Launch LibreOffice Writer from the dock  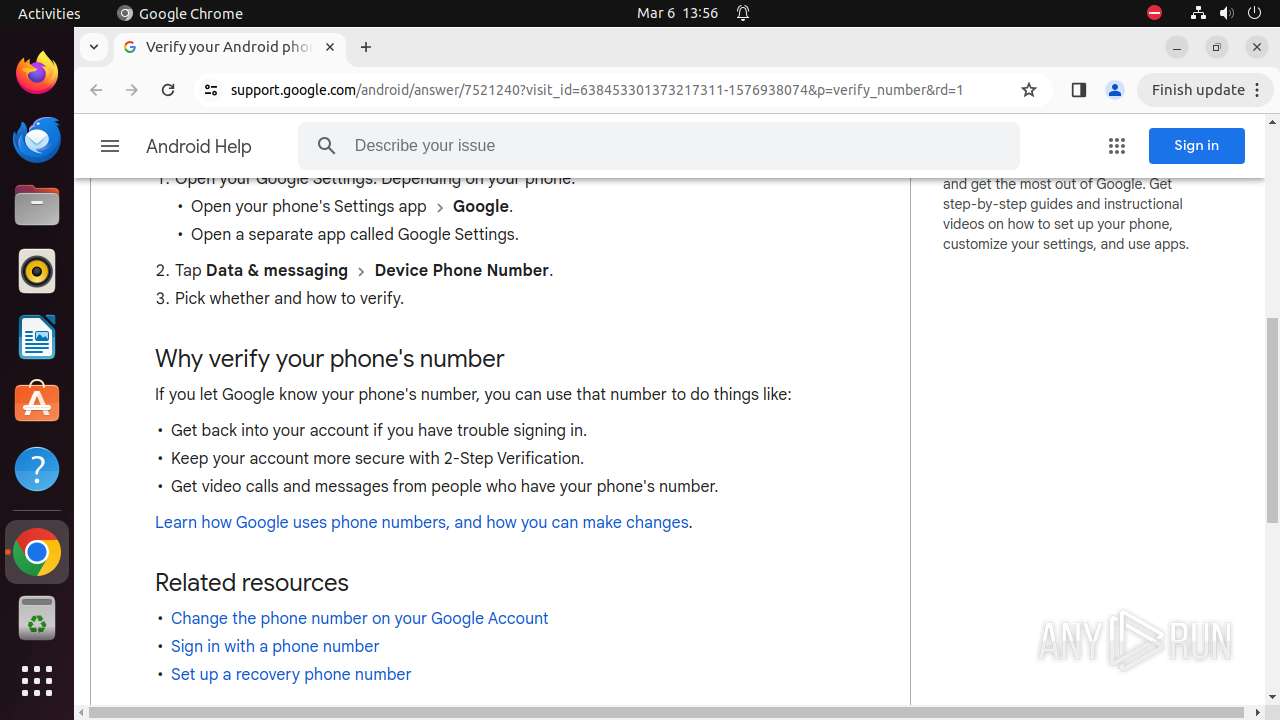click(37, 337)
